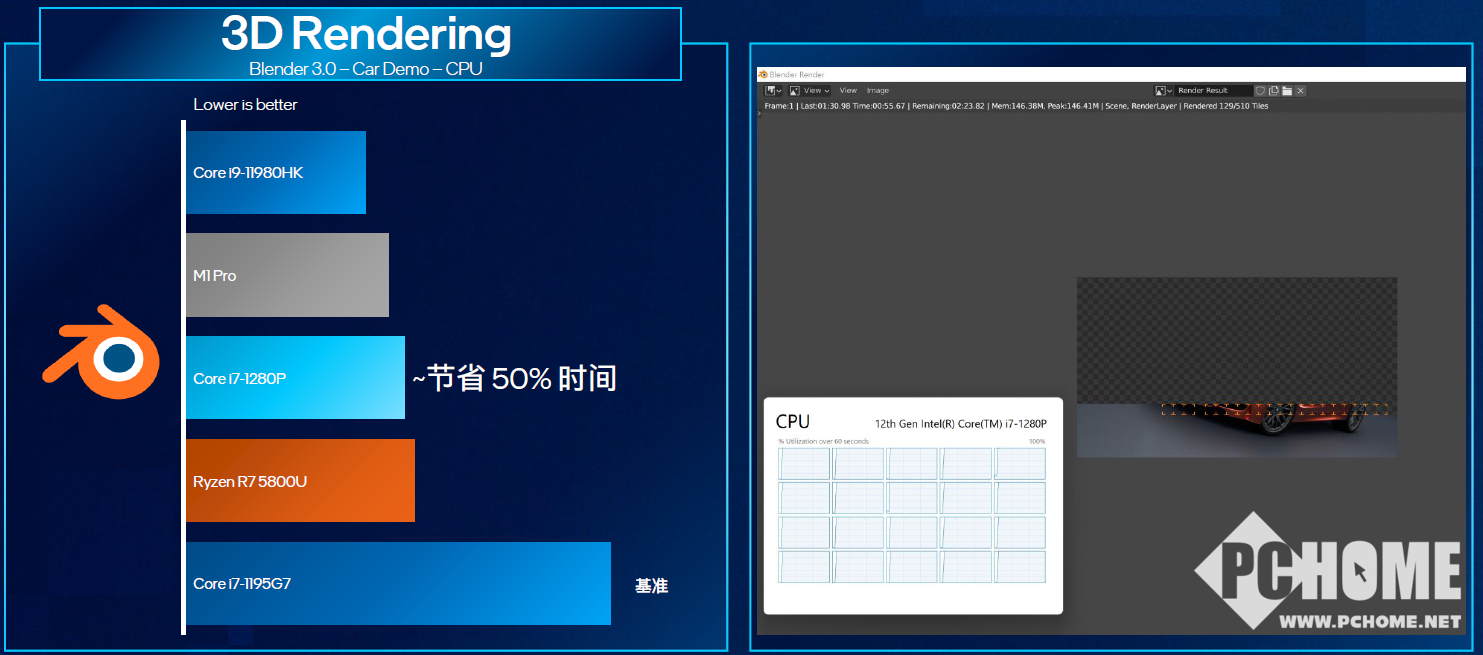Click the first CPU core graph in the top row
Viewport: 1483px width, 655px height.
pos(805,463)
